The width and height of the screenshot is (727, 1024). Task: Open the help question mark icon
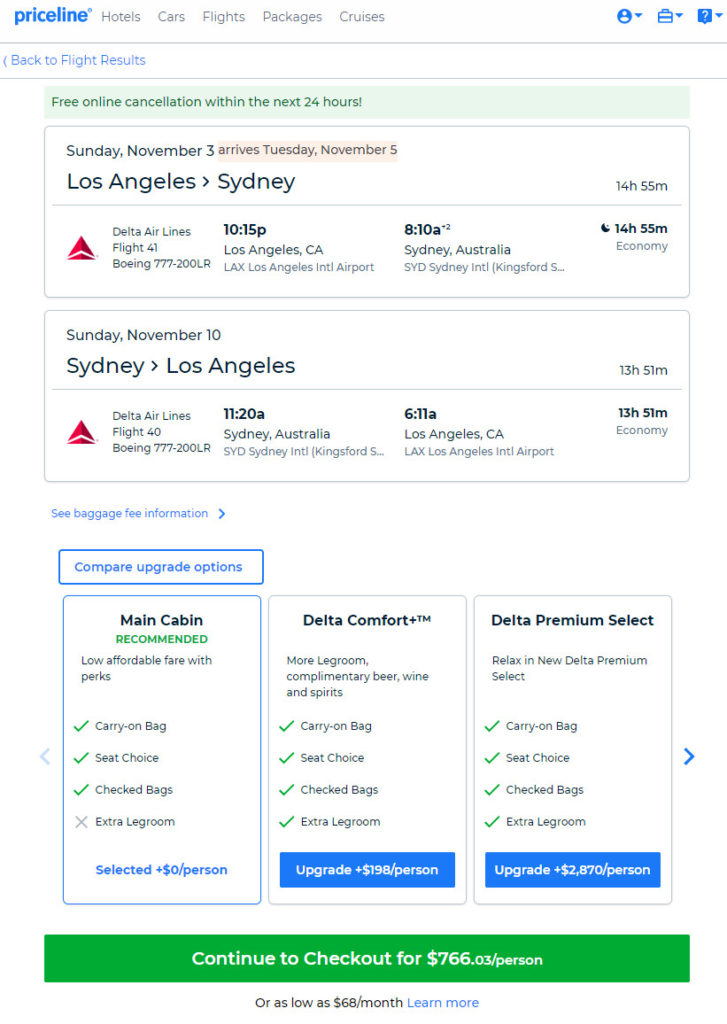click(x=709, y=16)
